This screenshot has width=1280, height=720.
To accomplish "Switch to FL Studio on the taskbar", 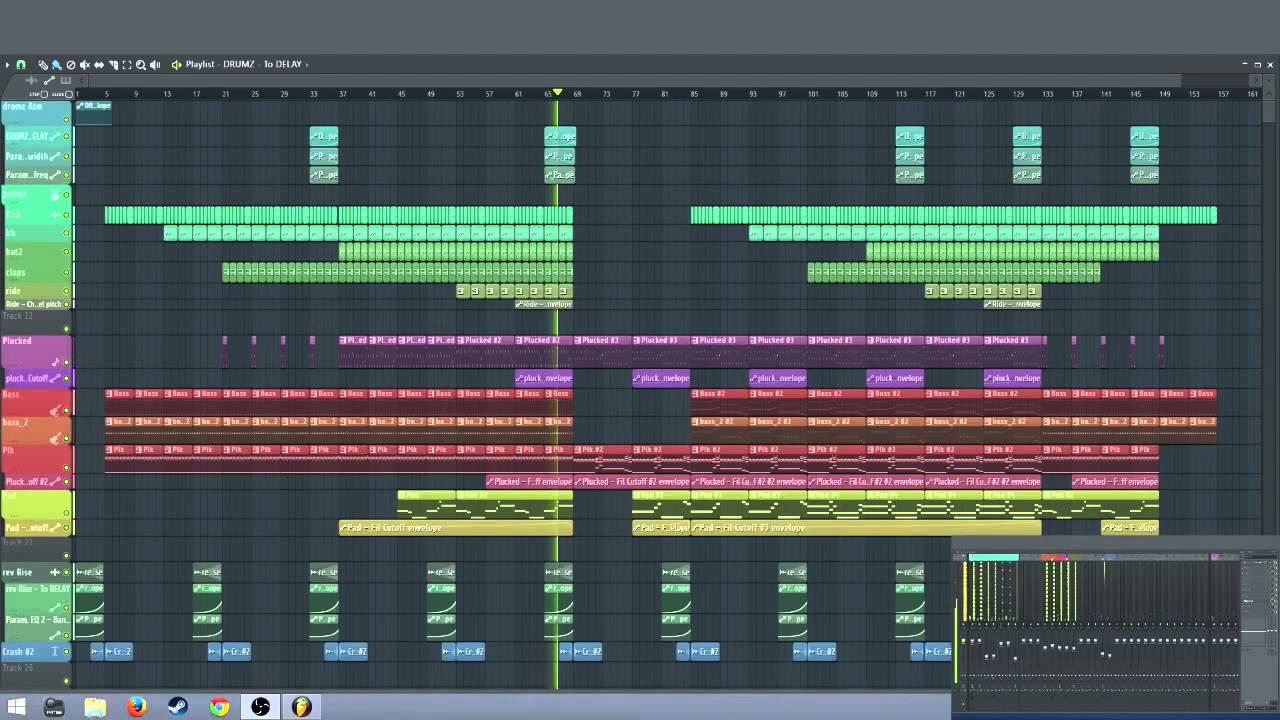I will pyautogui.click(x=301, y=707).
